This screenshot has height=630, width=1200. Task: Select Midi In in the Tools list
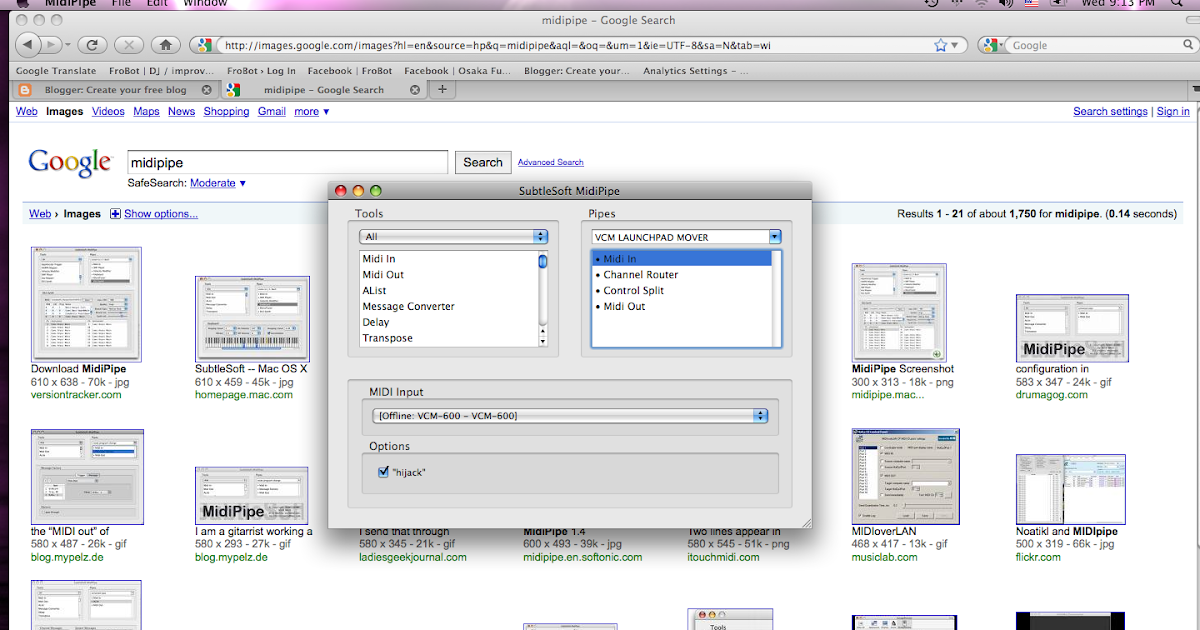pyautogui.click(x=449, y=259)
